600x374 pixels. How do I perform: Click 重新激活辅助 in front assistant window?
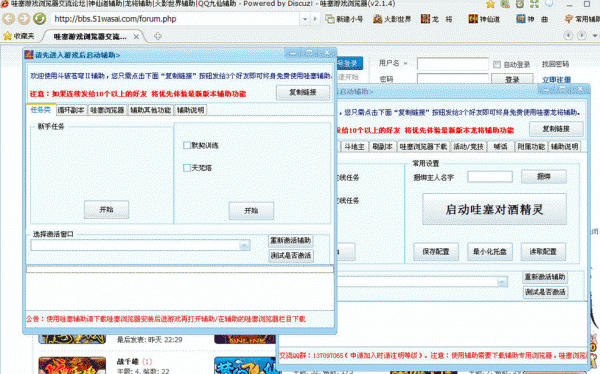[290, 241]
